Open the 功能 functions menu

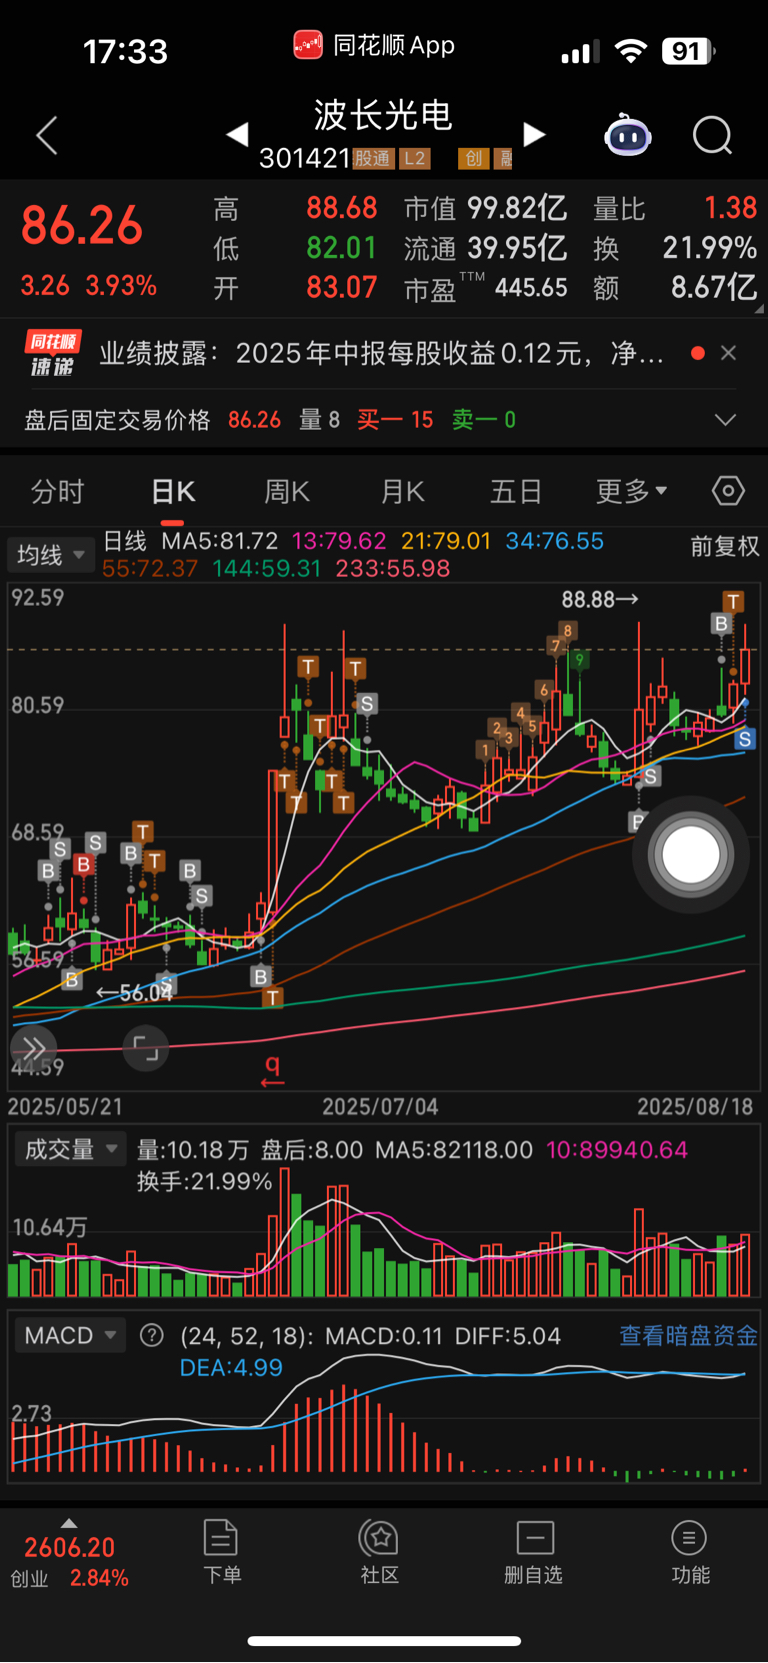click(690, 1551)
